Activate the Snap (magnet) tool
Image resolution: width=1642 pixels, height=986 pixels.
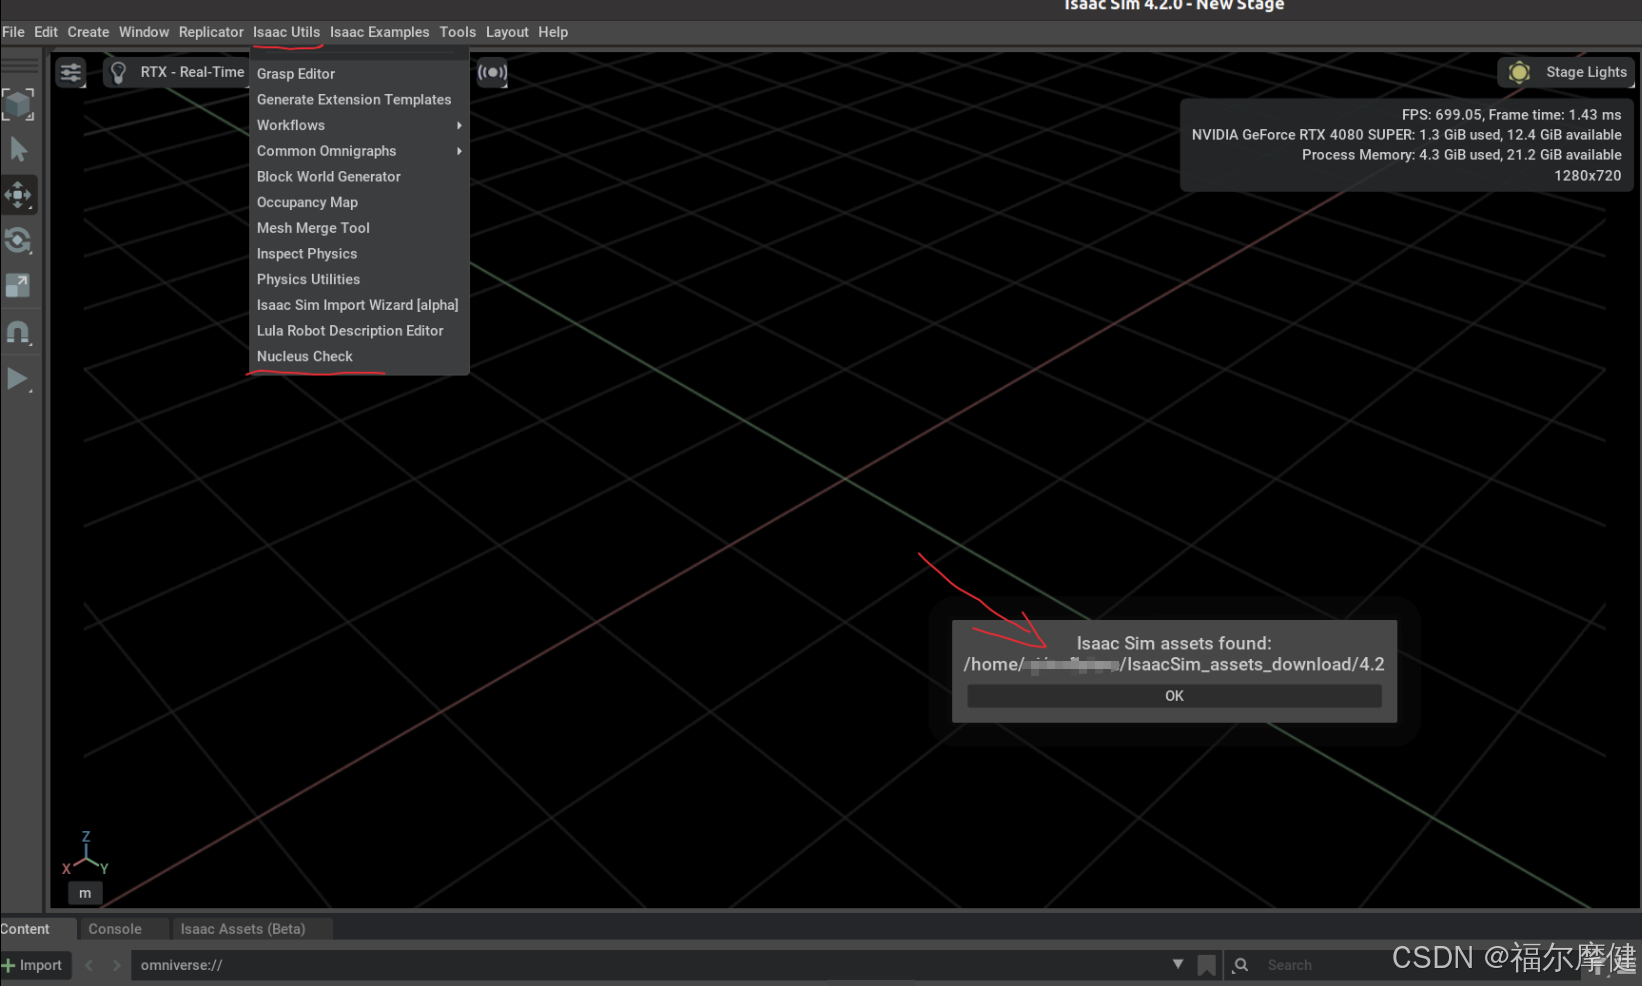[20, 332]
